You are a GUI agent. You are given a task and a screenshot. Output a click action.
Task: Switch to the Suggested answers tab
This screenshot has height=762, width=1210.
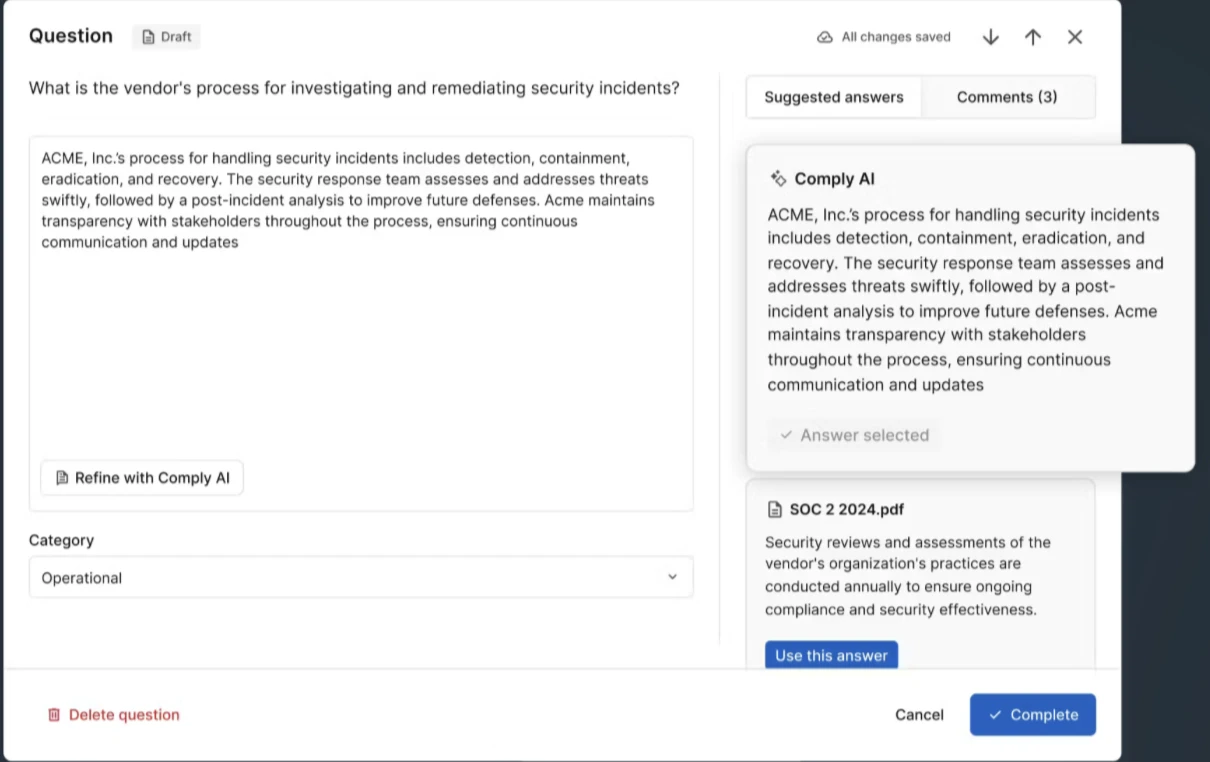[x=834, y=97]
